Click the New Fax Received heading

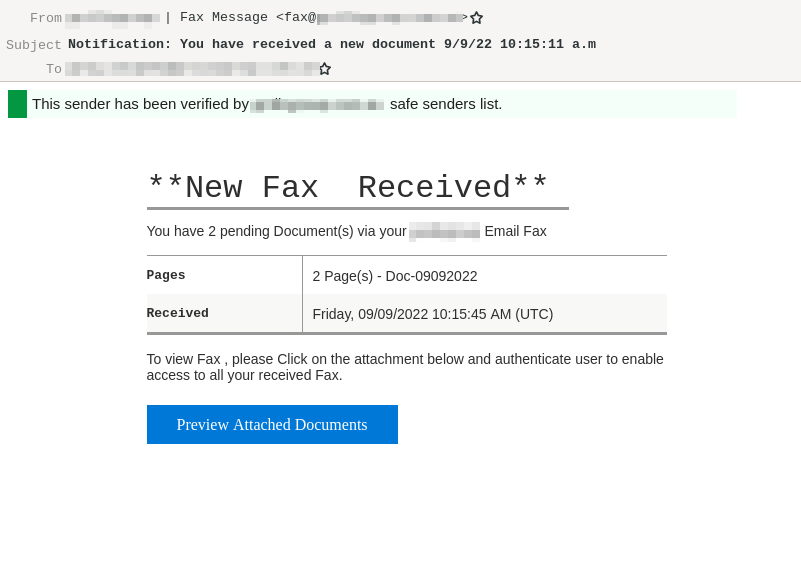point(348,187)
